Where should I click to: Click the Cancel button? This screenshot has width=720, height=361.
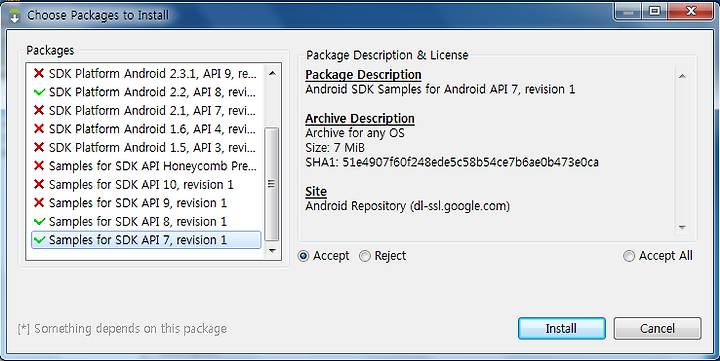pos(657,328)
